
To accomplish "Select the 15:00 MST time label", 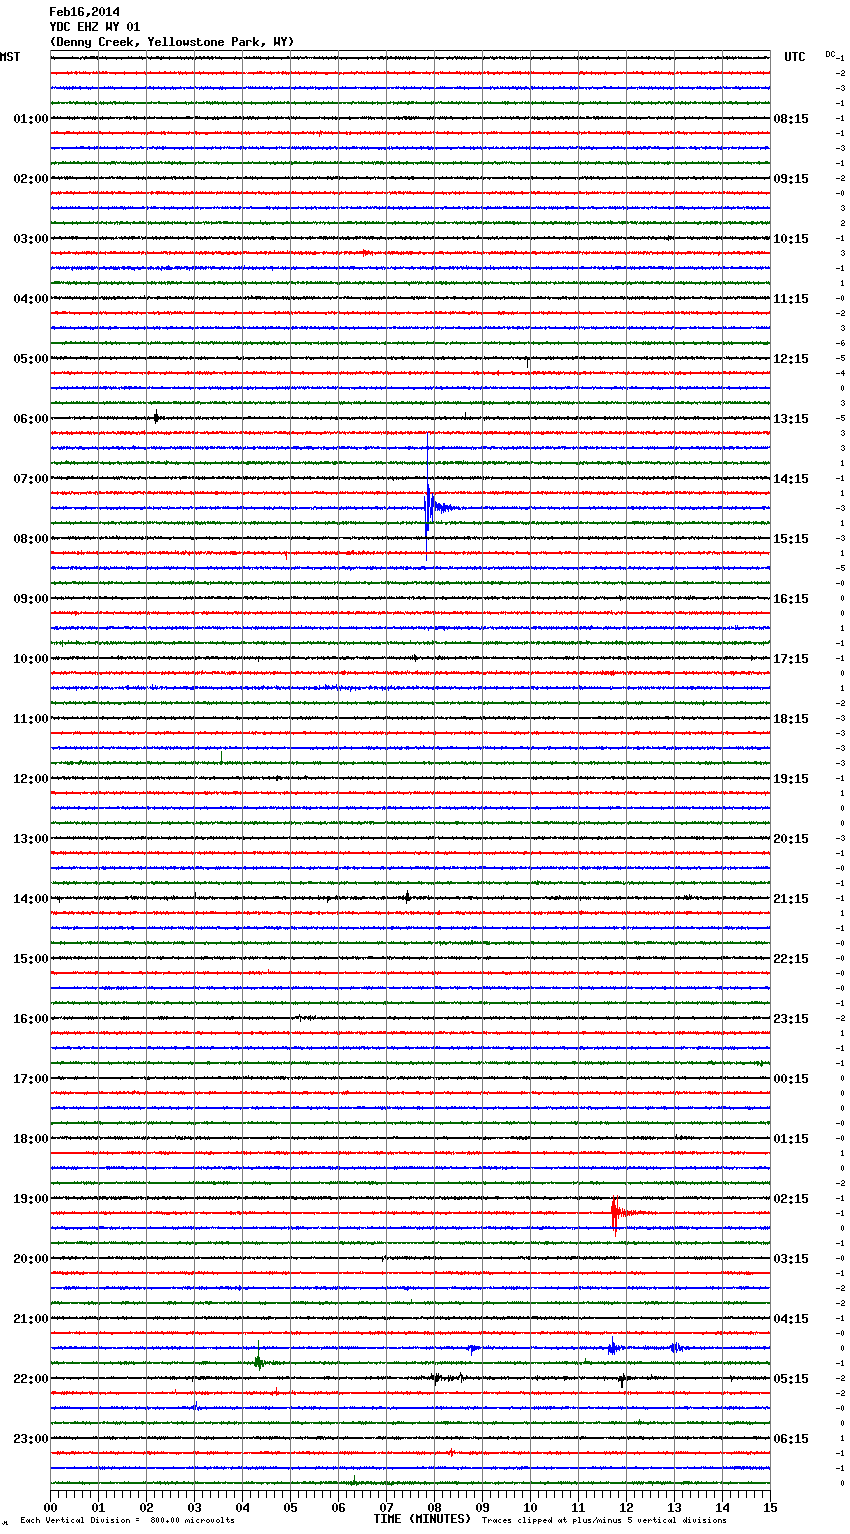I will click(x=31, y=959).
